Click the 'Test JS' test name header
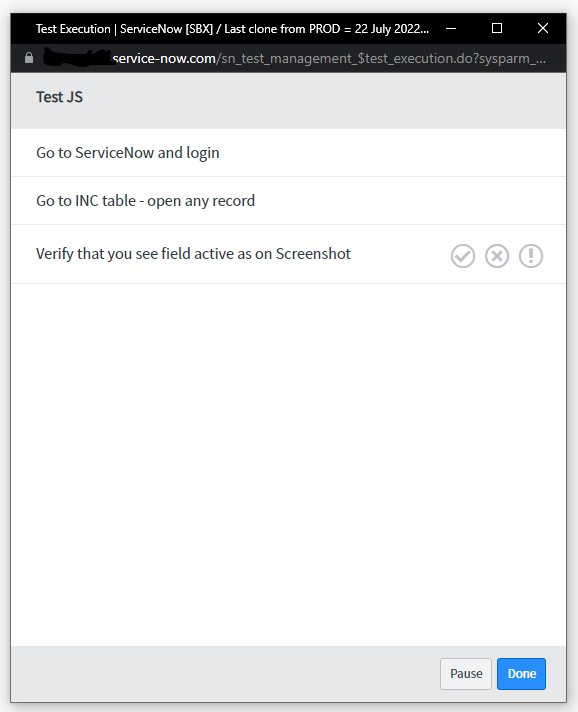Viewport: 578px width, 712px height. (59, 97)
